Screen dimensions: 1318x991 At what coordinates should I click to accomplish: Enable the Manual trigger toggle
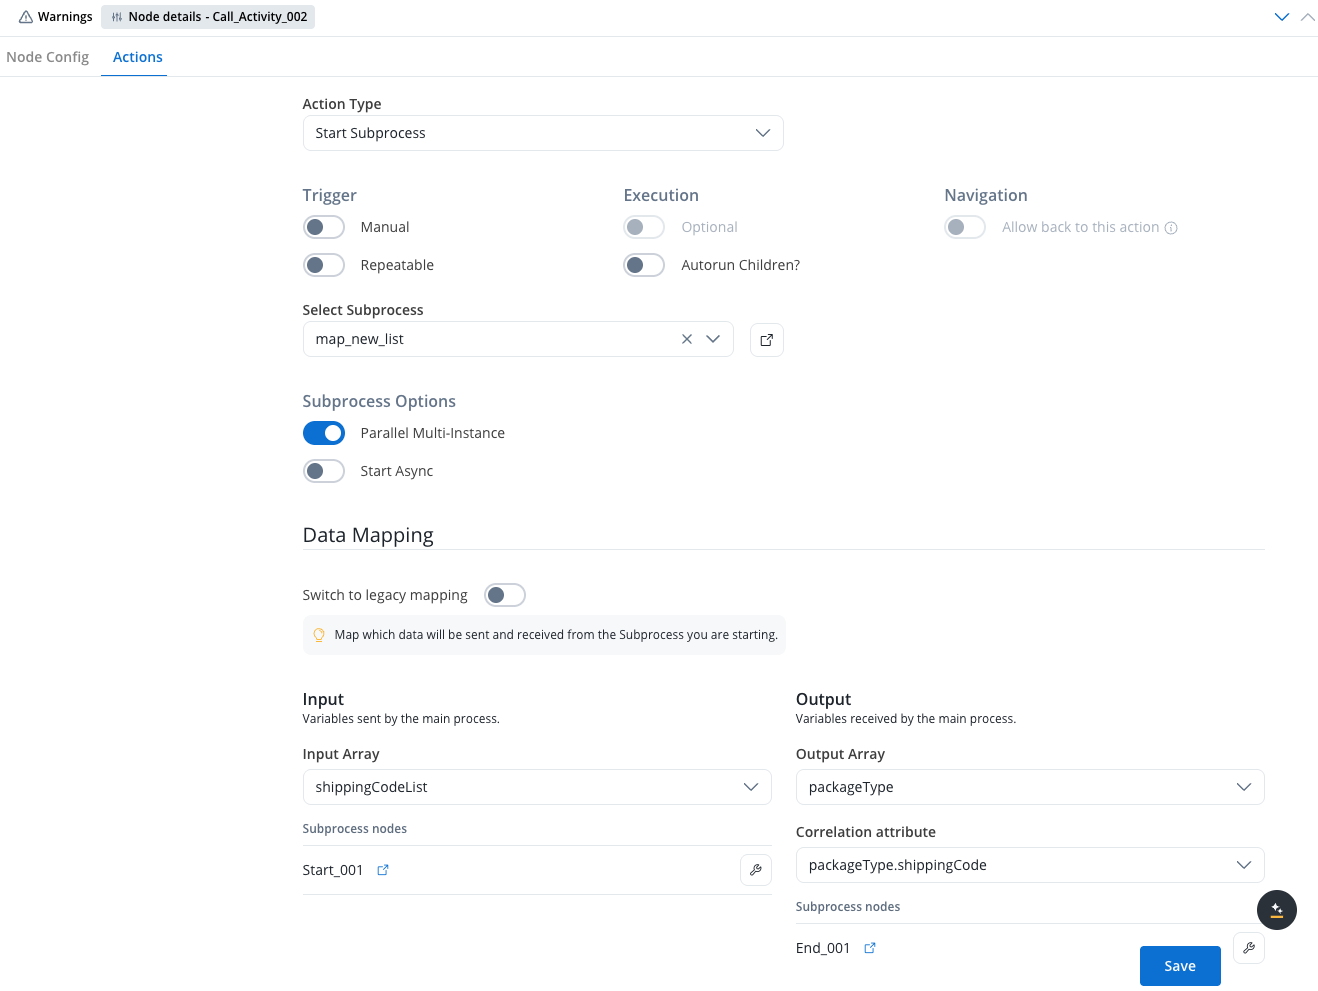(324, 227)
